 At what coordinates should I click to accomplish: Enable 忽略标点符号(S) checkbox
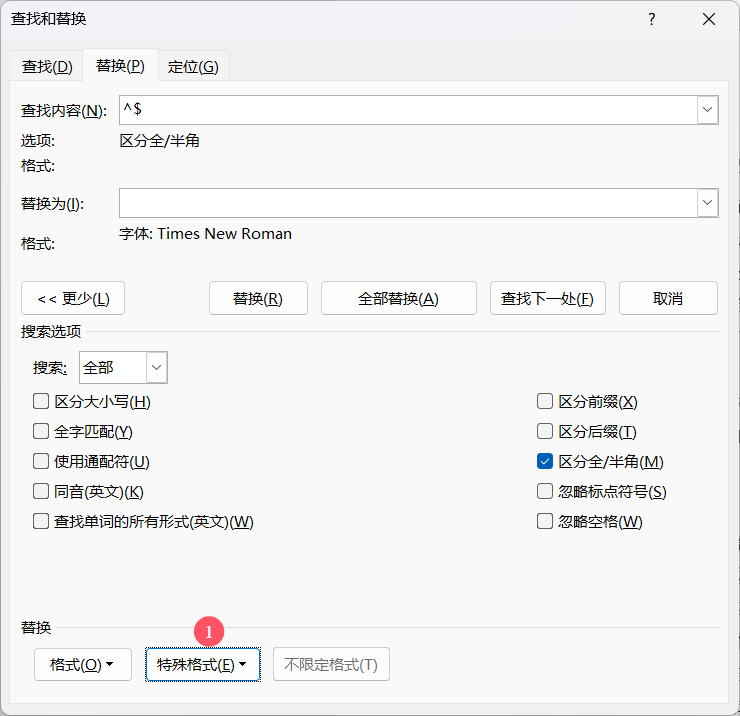[x=545, y=491]
